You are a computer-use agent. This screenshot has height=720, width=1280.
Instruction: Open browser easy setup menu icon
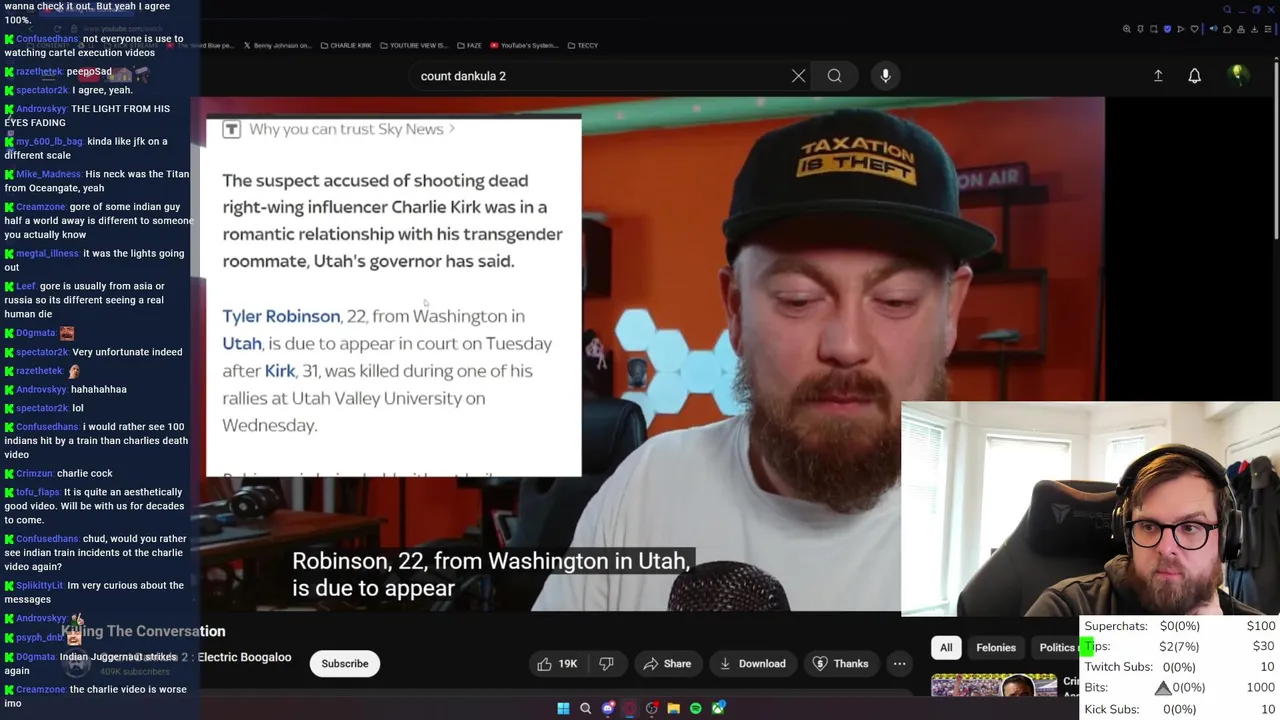click(1268, 29)
